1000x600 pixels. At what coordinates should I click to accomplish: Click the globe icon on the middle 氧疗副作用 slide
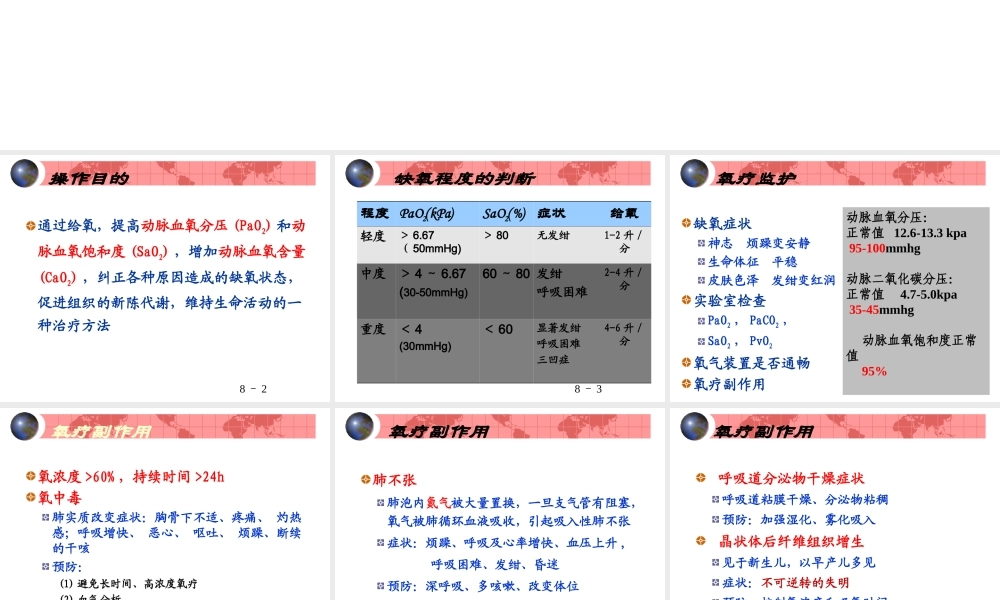point(359,426)
